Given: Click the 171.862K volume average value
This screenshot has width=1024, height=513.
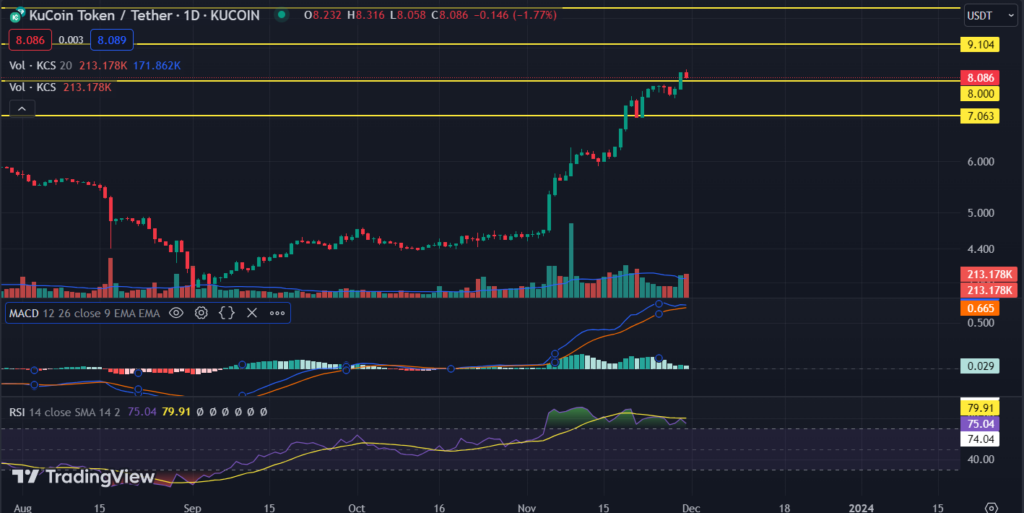Looking at the screenshot, I should pyautogui.click(x=157, y=66).
